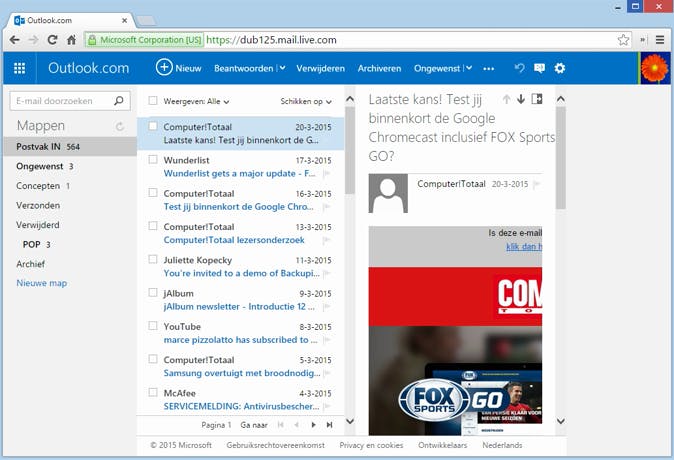
Task: Expand Ongewenst dropdown arrow in toolbar
Action: pos(469,68)
